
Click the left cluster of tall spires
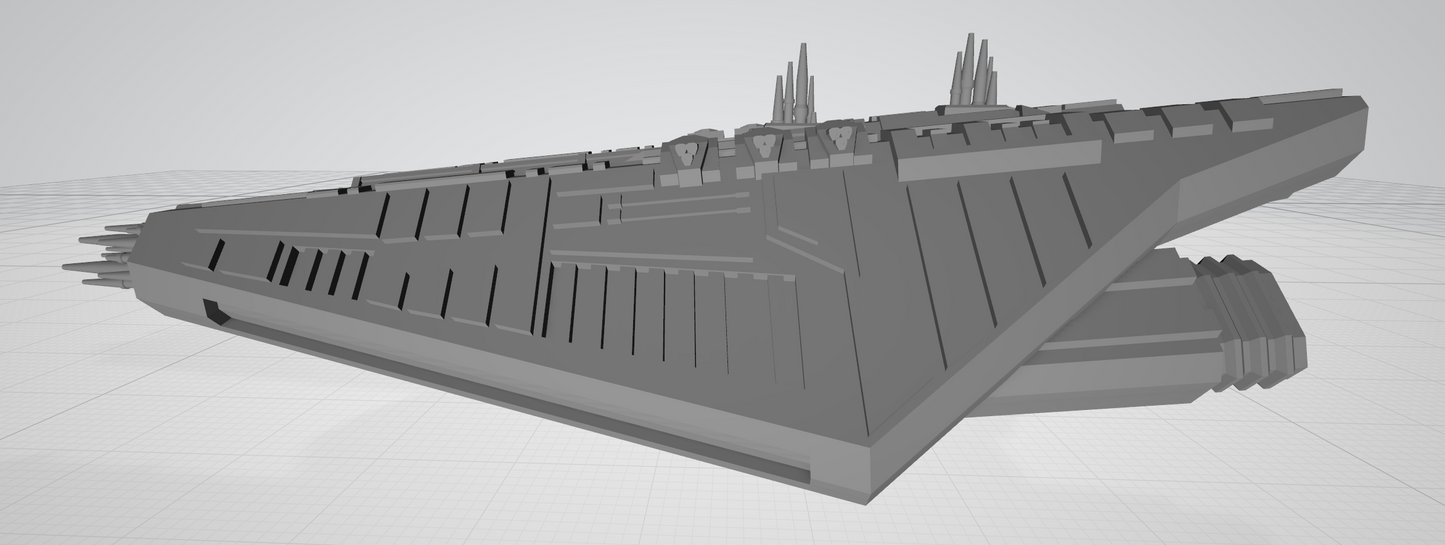click(x=791, y=92)
